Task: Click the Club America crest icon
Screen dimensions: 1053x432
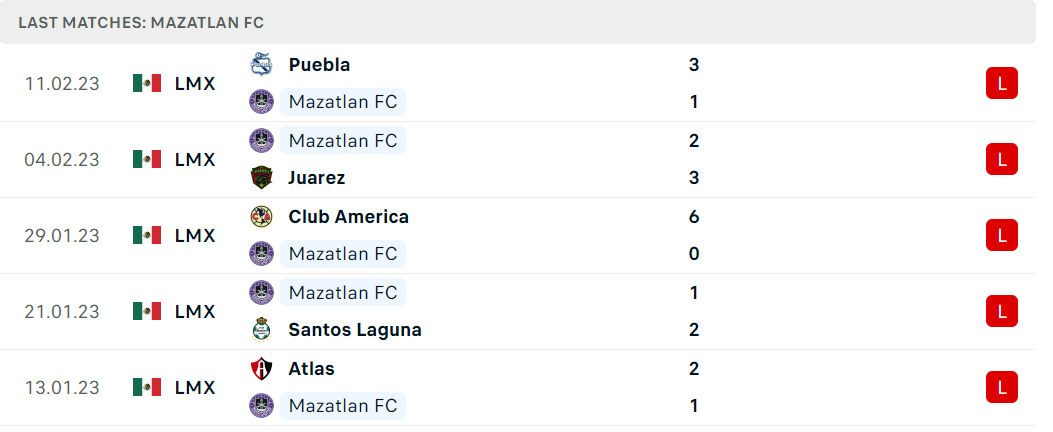Action: coord(261,216)
